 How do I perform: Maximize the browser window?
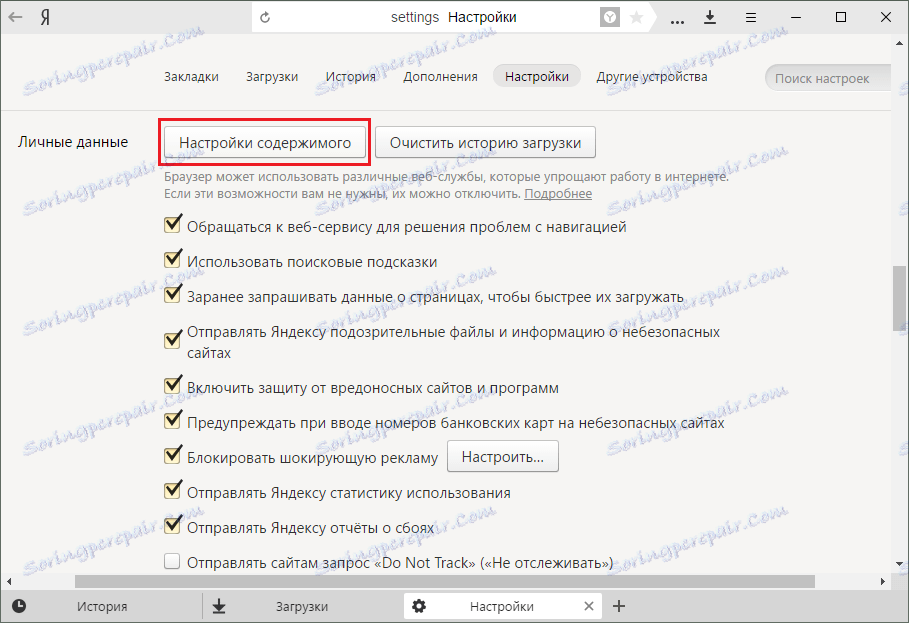[841, 17]
